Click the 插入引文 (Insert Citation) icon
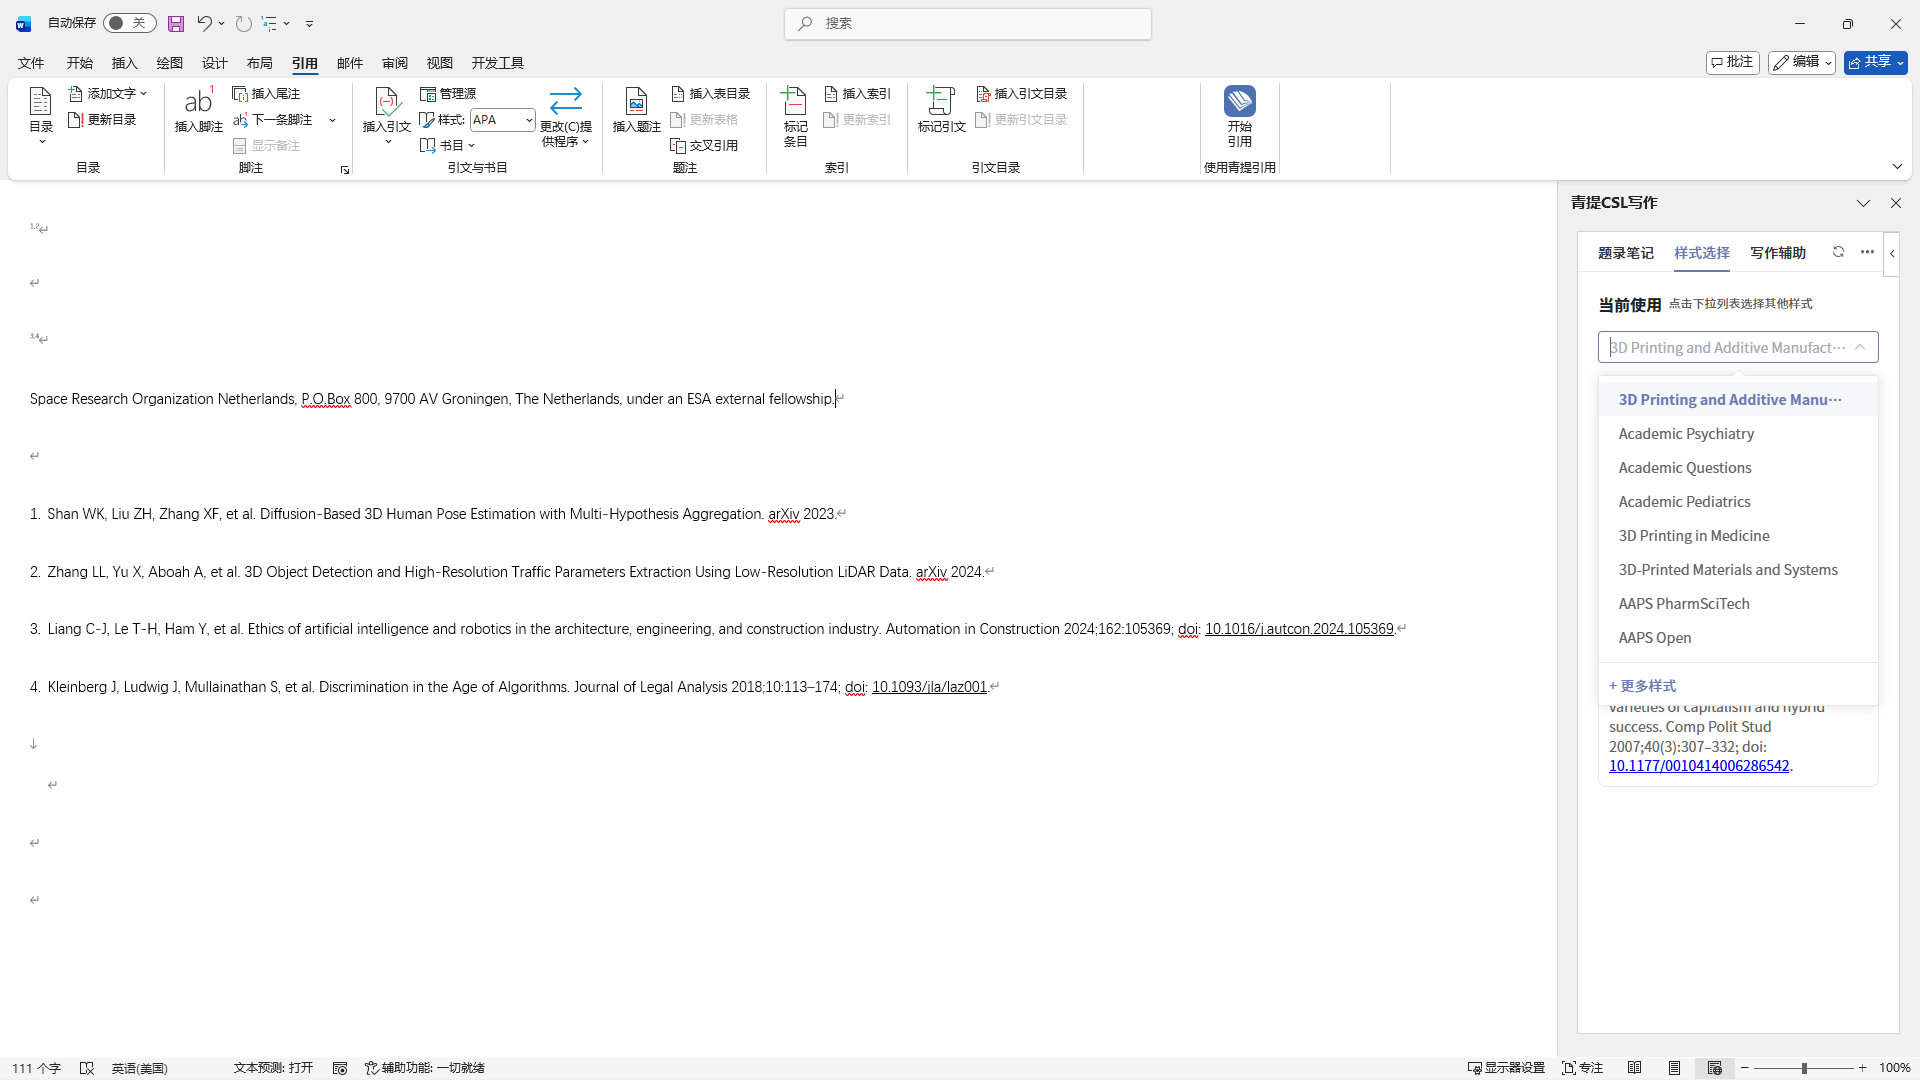This screenshot has width=1920, height=1080. (x=386, y=101)
